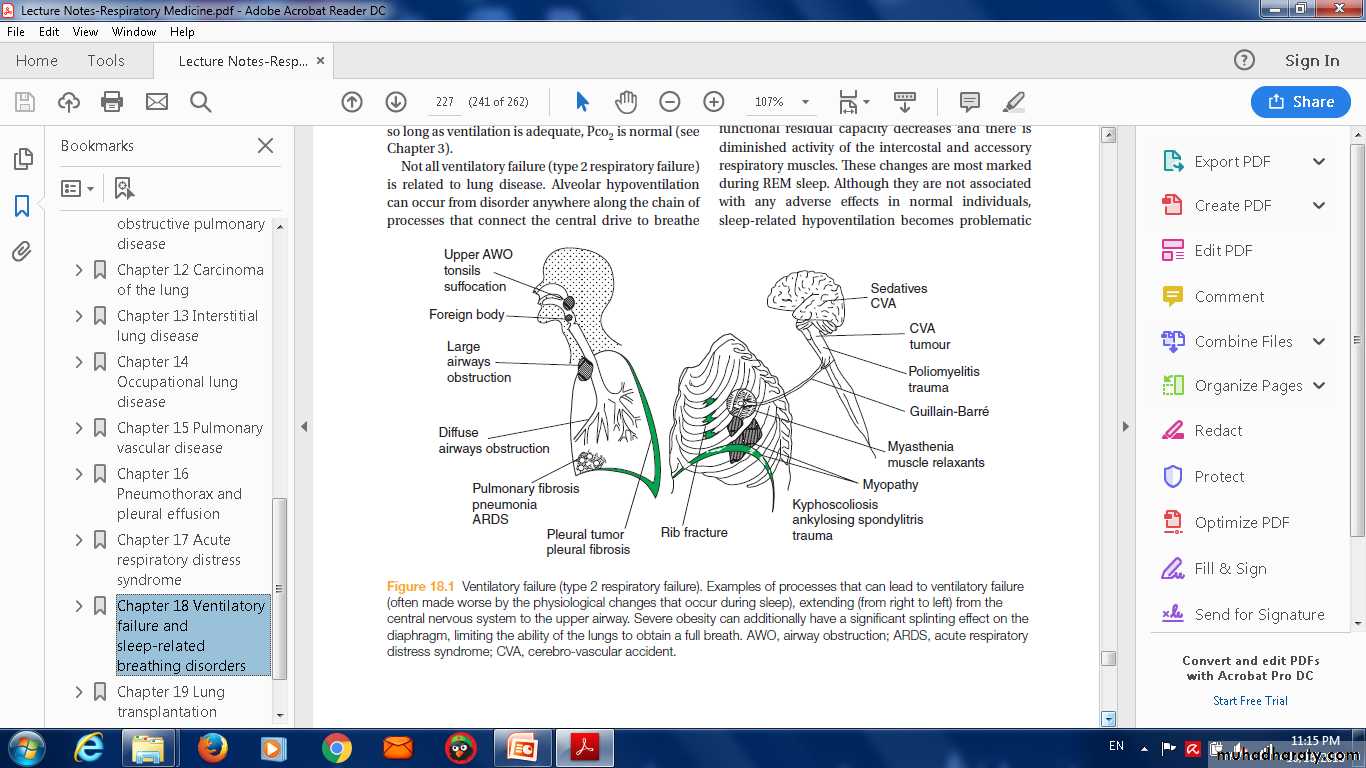1366x768 pixels.
Task: Go to next page arrow
Action: pos(396,102)
